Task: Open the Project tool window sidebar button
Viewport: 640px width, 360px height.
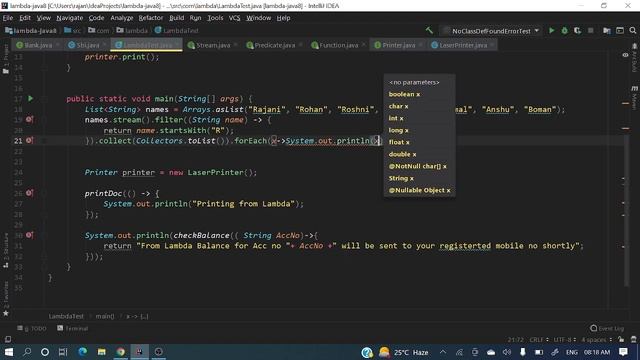Action: coord(6,59)
